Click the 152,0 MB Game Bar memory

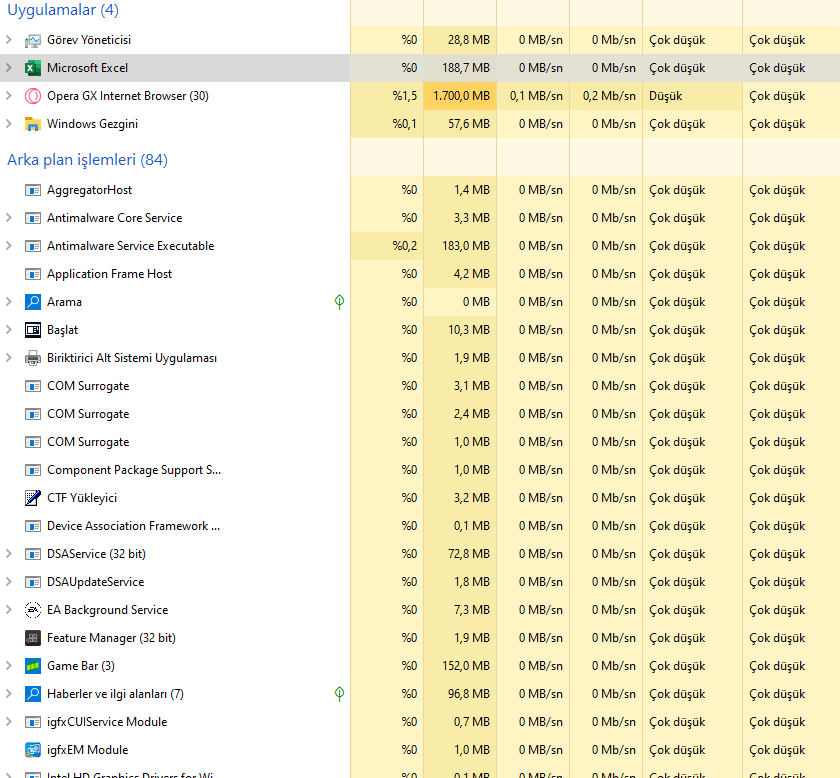pos(466,666)
